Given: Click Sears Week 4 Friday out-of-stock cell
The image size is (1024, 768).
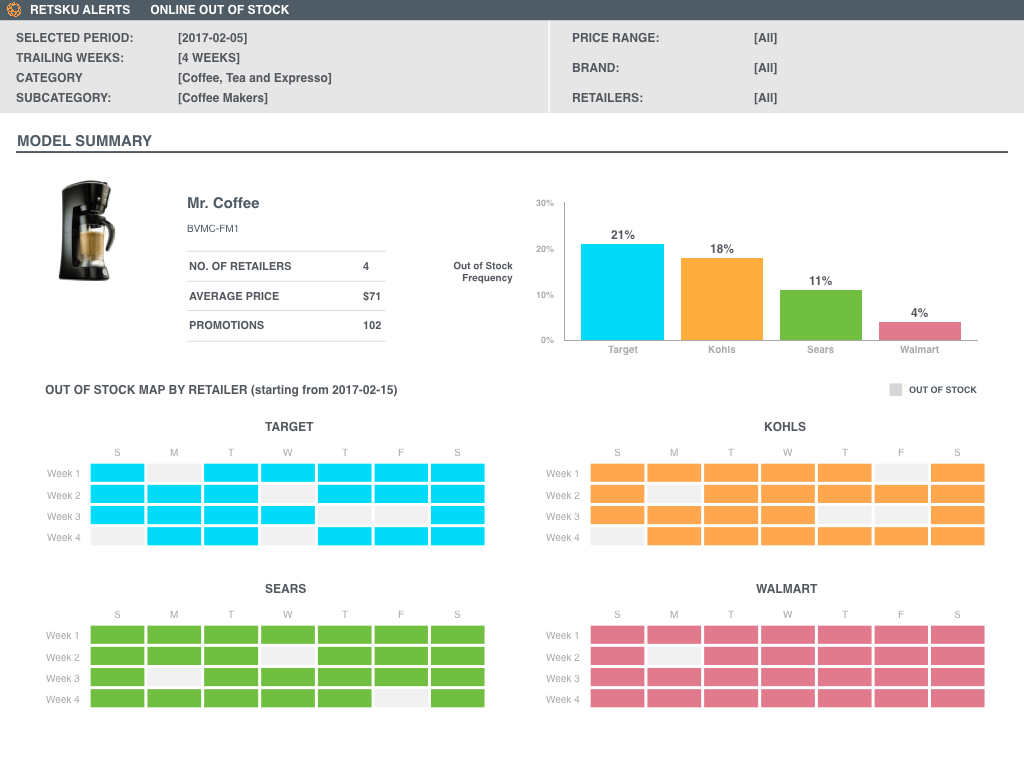Looking at the screenshot, I should 401,698.
